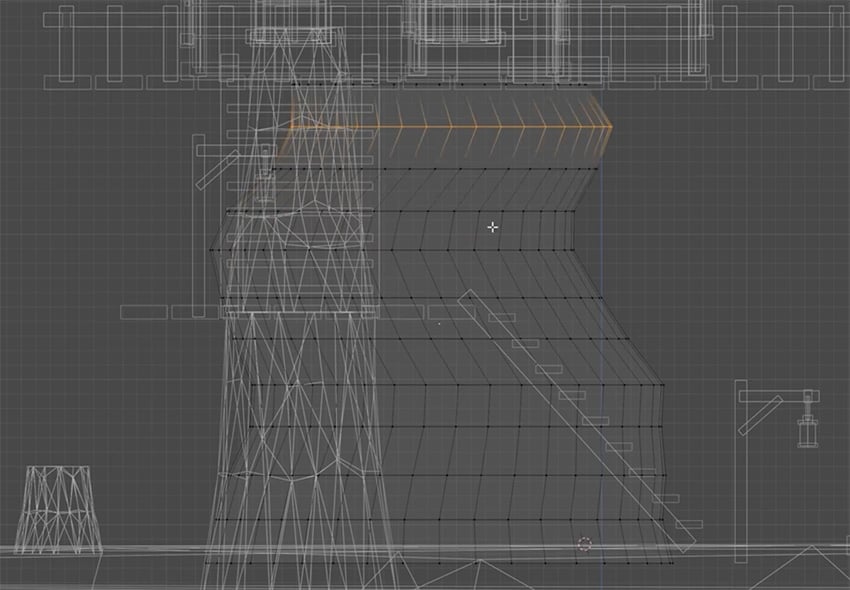
Task: Select the long diagonal staircase beam
Action: coord(577,421)
